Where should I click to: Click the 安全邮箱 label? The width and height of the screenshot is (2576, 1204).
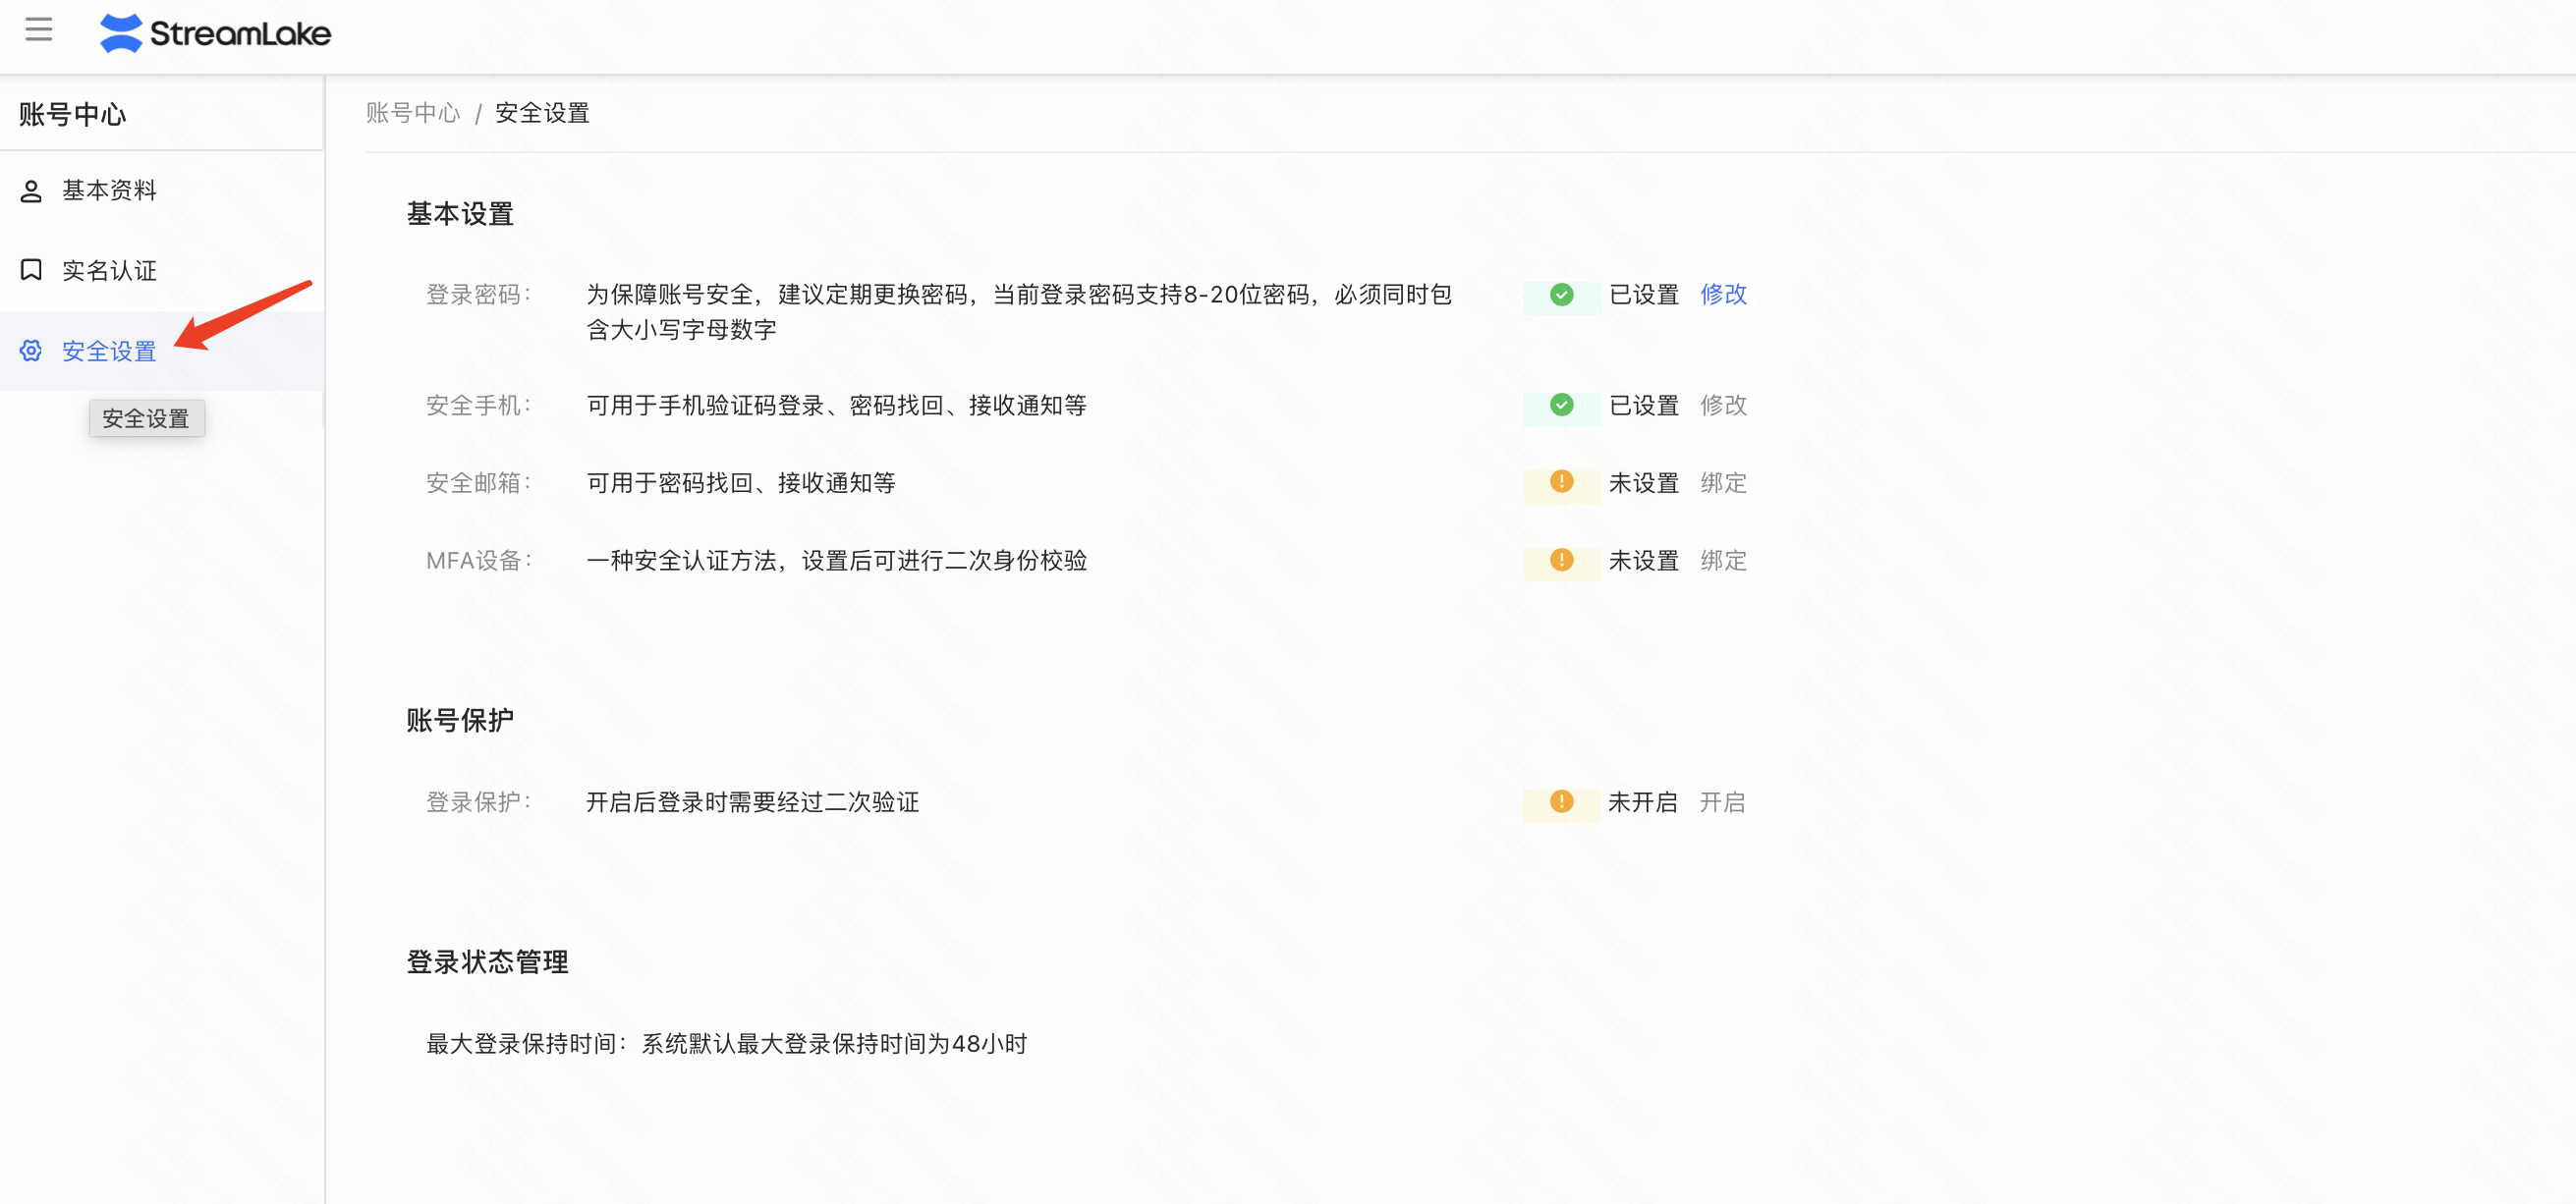pyautogui.click(x=478, y=483)
